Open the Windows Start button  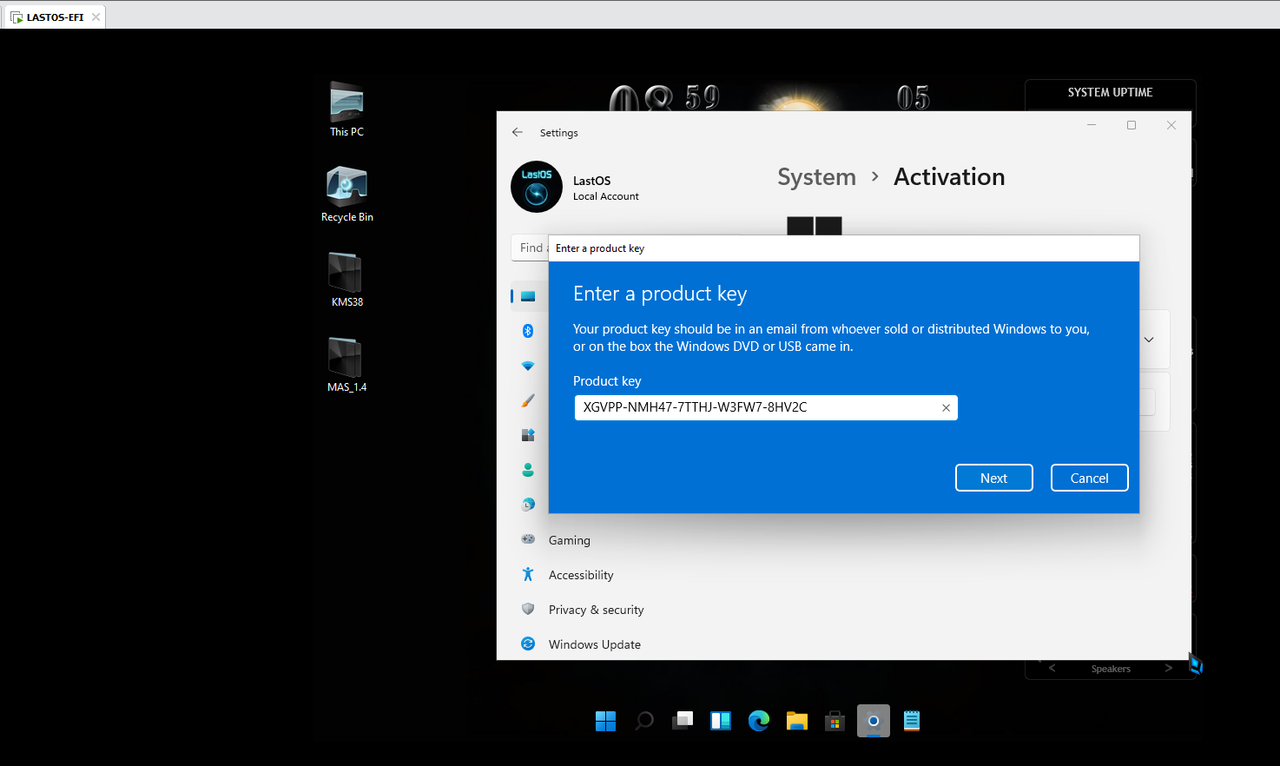click(x=606, y=721)
